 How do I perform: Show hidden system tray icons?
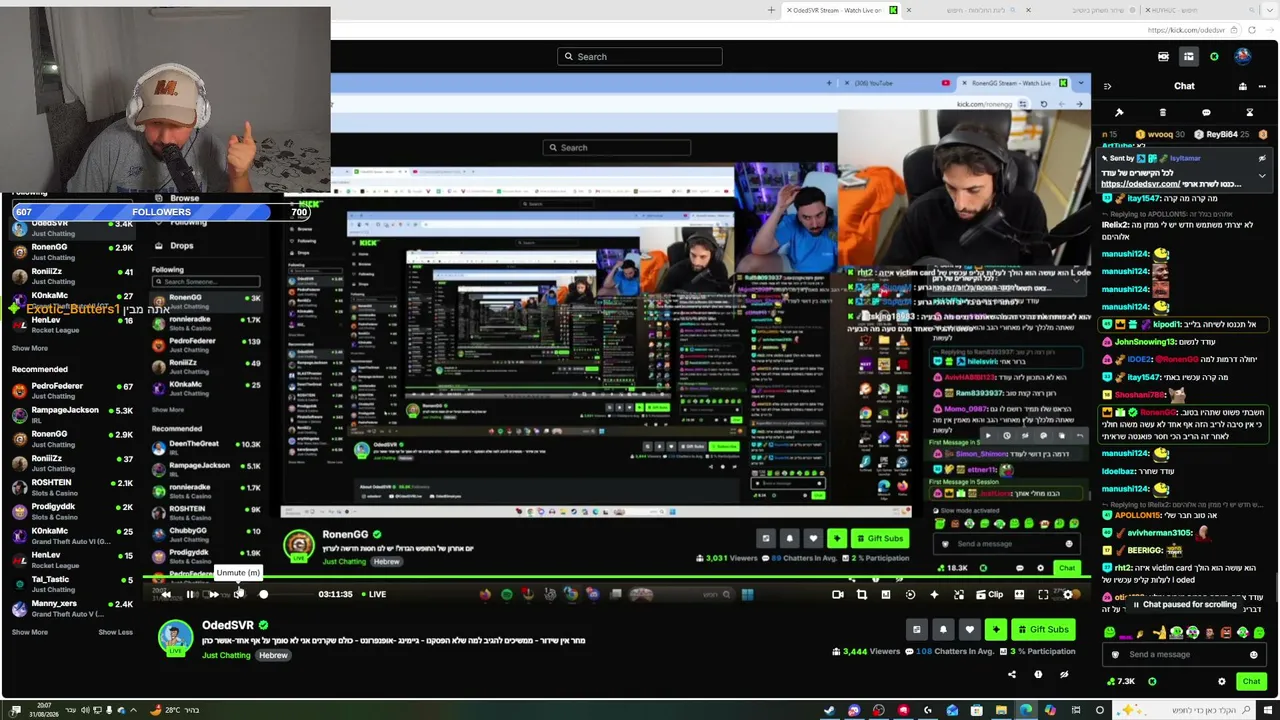[x=134, y=711]
